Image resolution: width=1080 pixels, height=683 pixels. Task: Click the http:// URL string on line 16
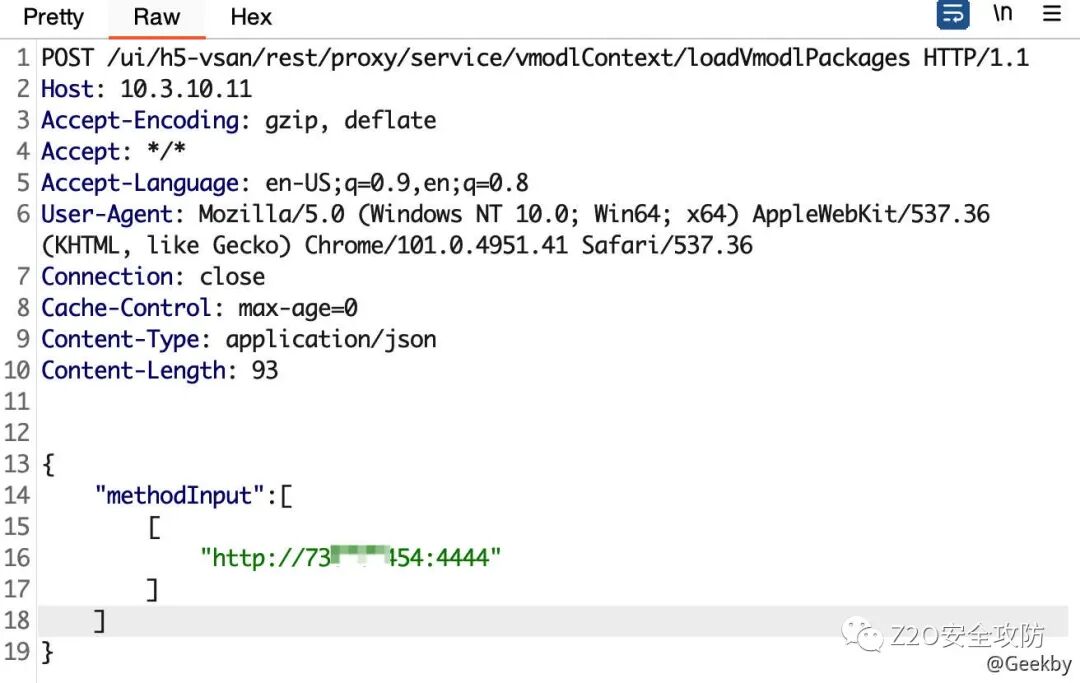(350, 558)
